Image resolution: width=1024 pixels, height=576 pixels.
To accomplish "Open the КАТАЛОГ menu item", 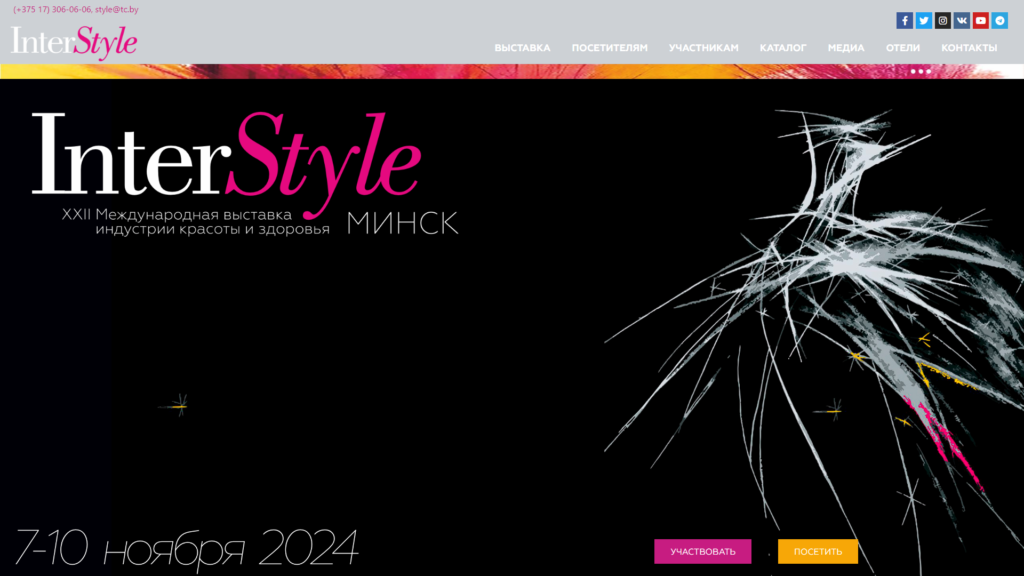I will pos(782,48).
